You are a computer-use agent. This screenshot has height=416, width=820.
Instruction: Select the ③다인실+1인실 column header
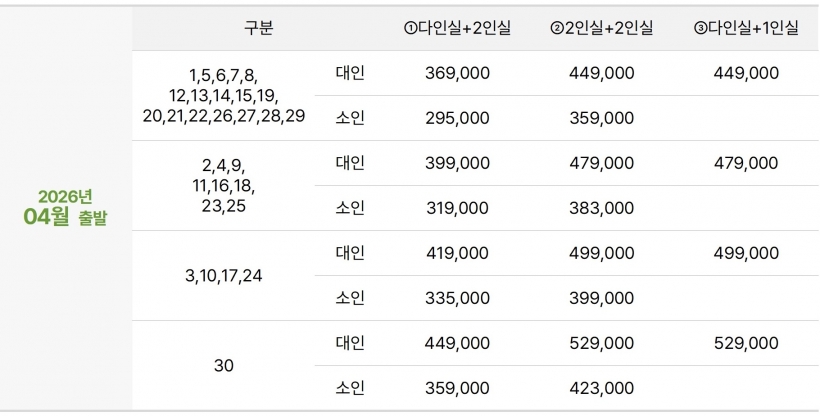[x=746, y=28]
